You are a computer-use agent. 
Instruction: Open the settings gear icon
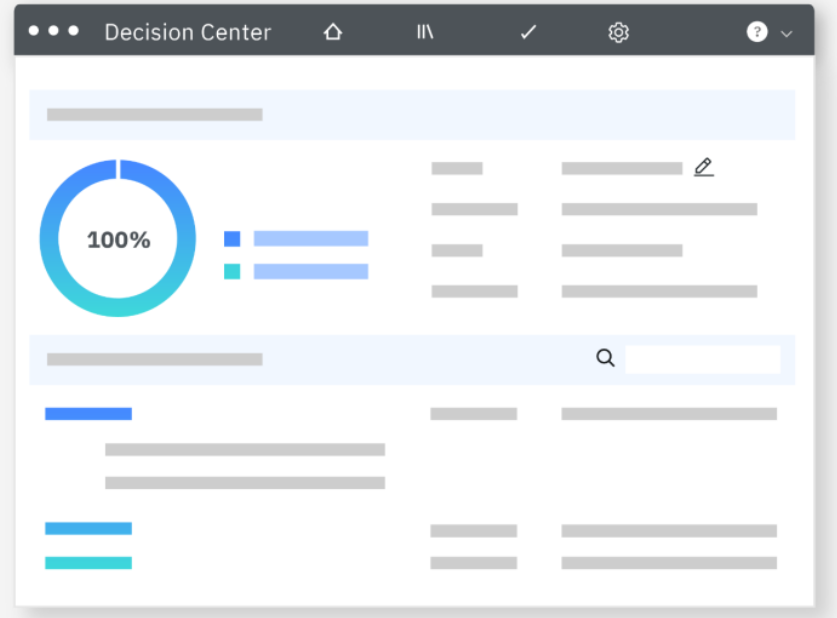point(618,32)
